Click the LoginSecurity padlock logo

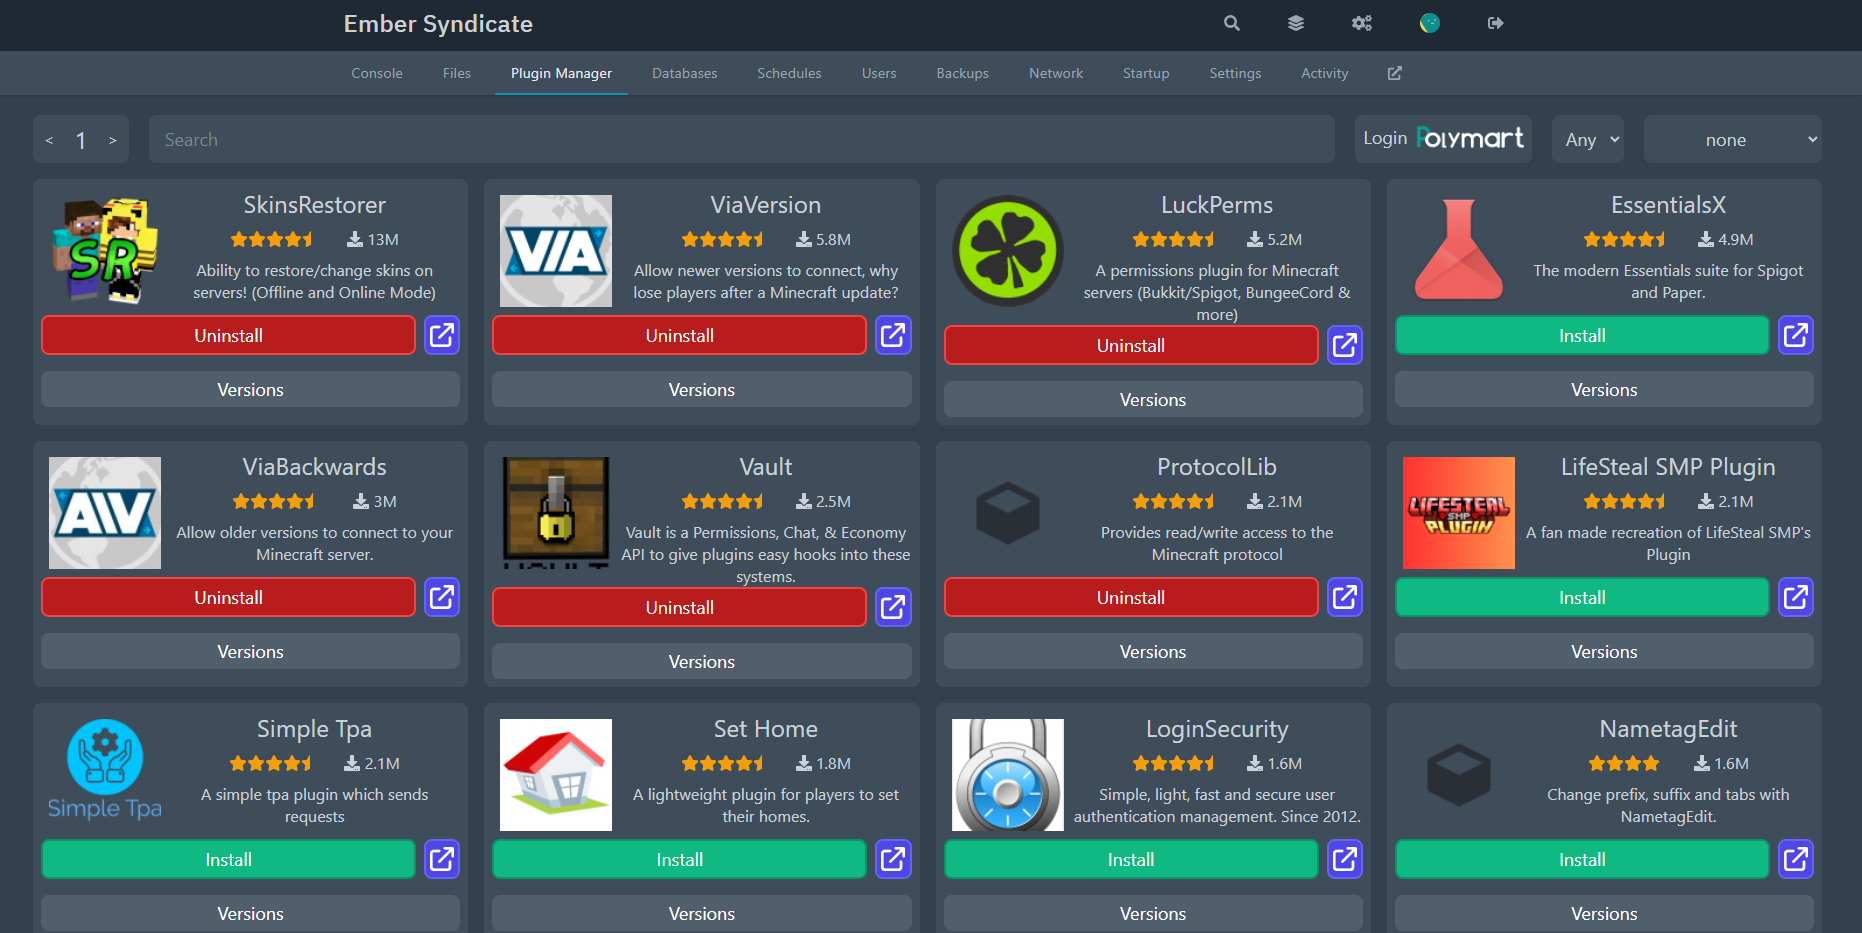coord(1008,775)
